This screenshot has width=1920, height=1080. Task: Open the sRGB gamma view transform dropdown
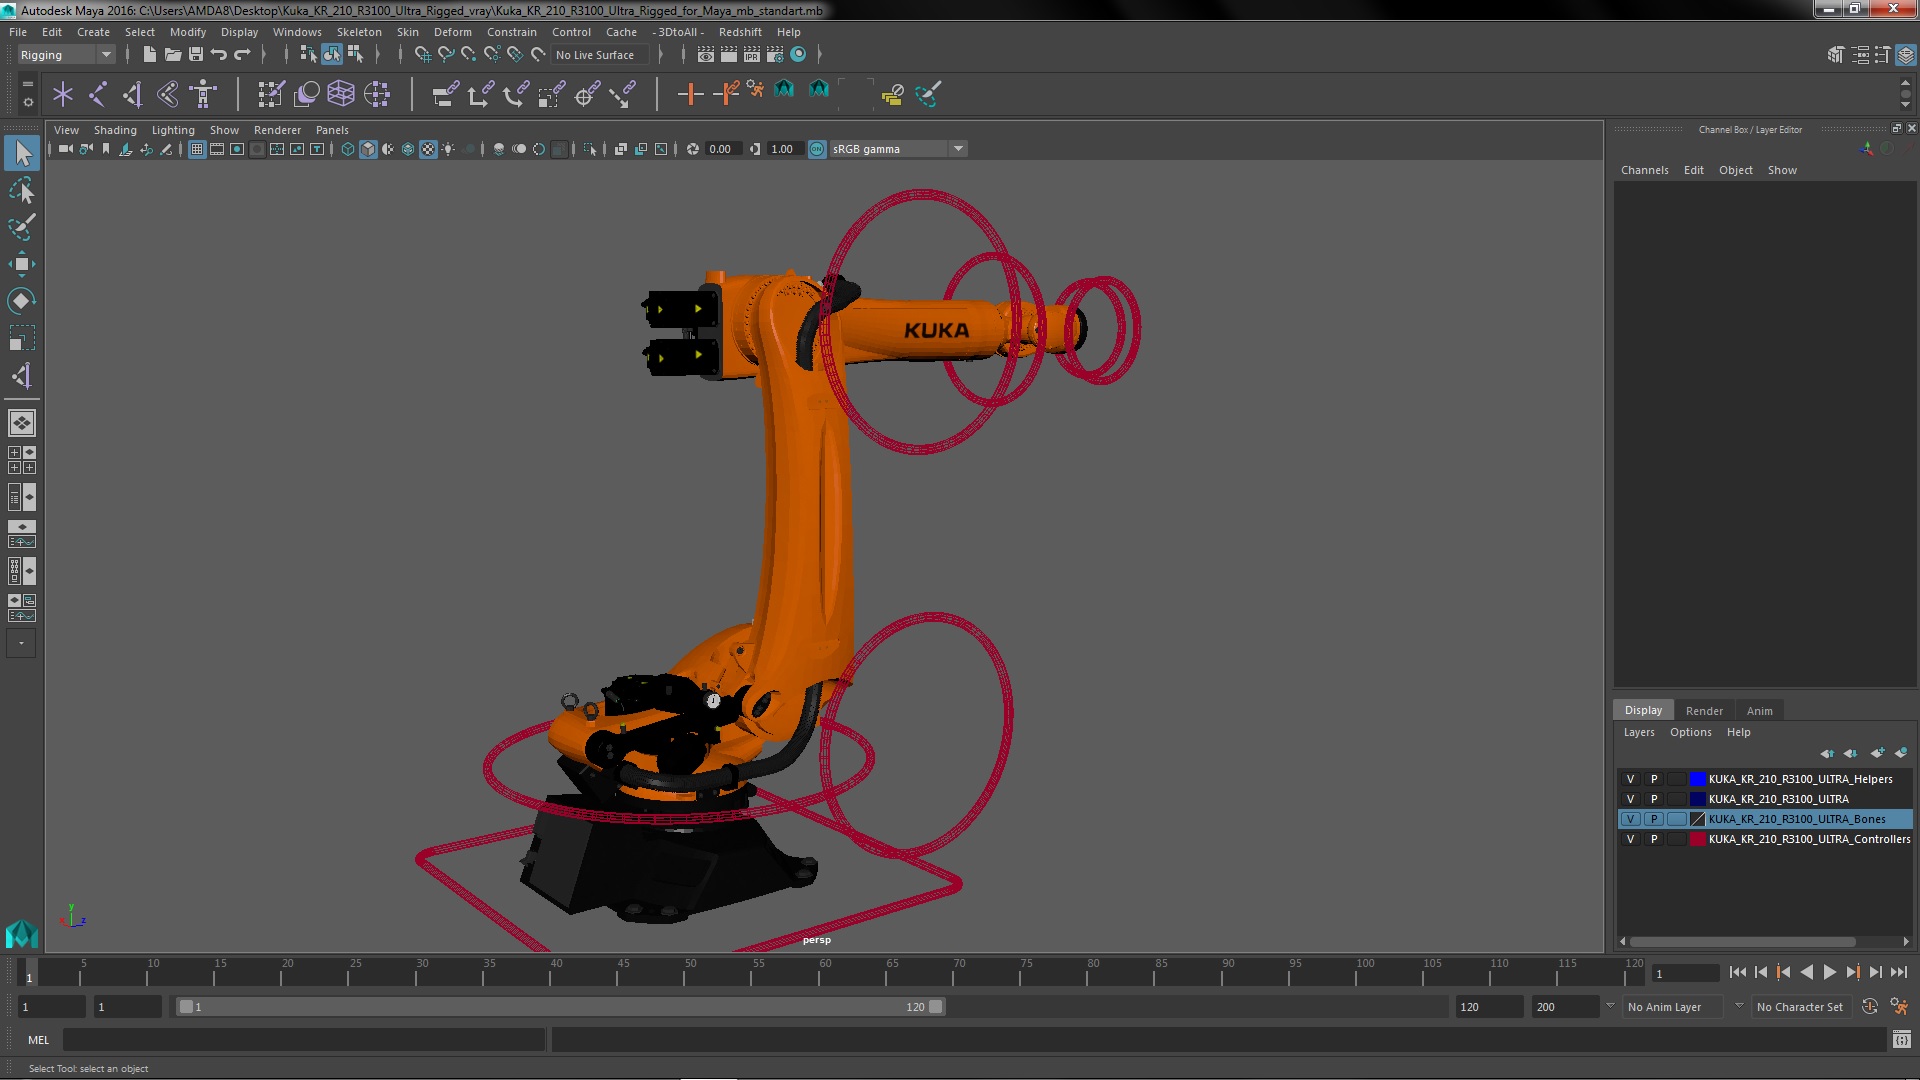pyautogui.click(x=898, y=149)
